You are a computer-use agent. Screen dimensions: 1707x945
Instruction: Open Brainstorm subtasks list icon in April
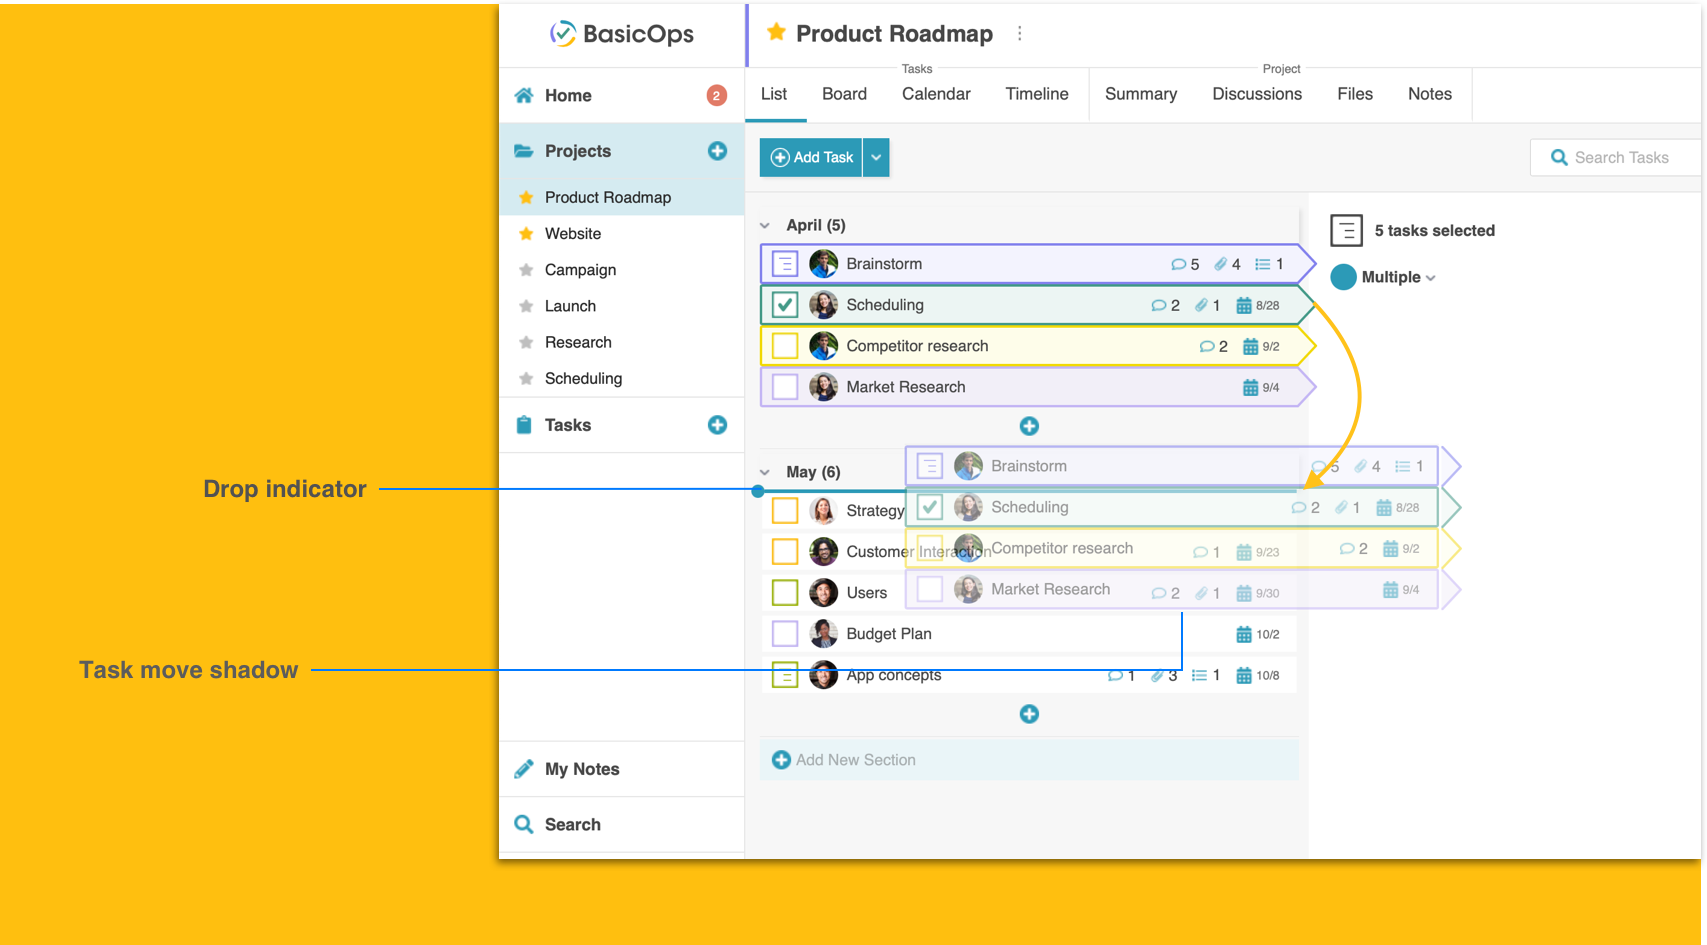pyautogui.click(x=1262, y=264)
